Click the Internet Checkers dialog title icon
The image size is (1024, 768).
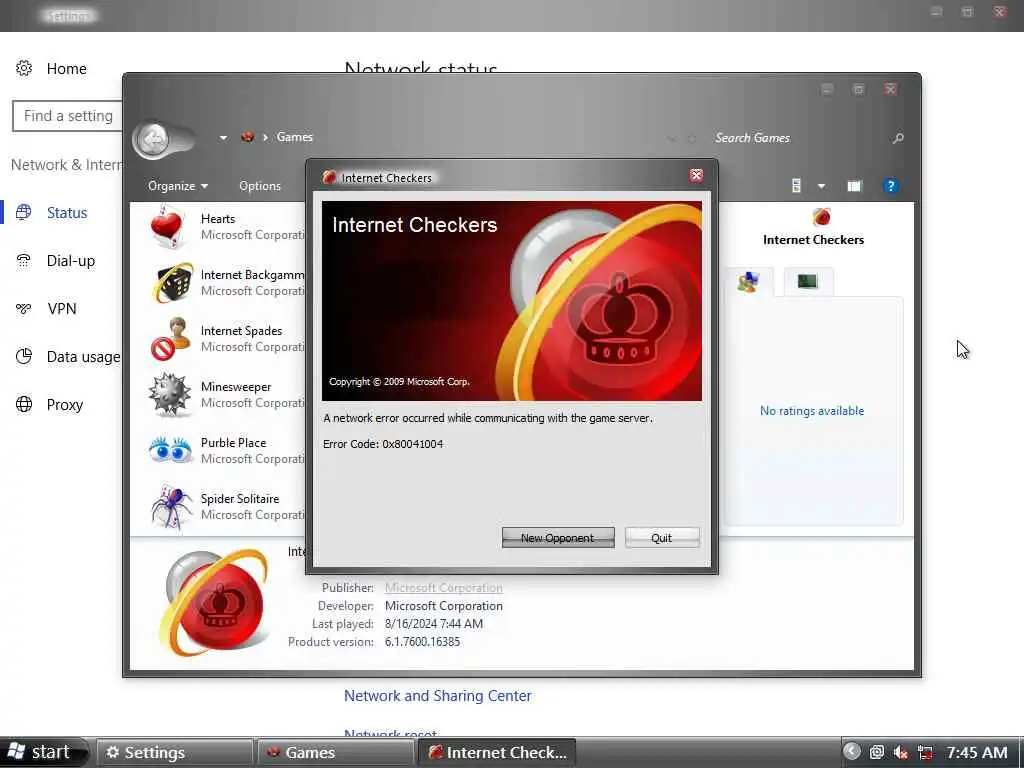tap(329, 177)
